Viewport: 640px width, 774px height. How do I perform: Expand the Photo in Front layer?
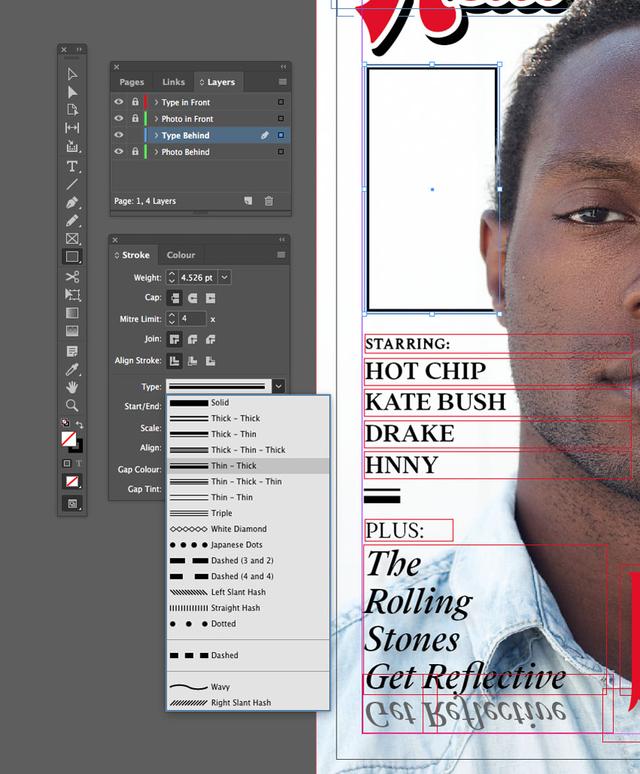[156, 119]
